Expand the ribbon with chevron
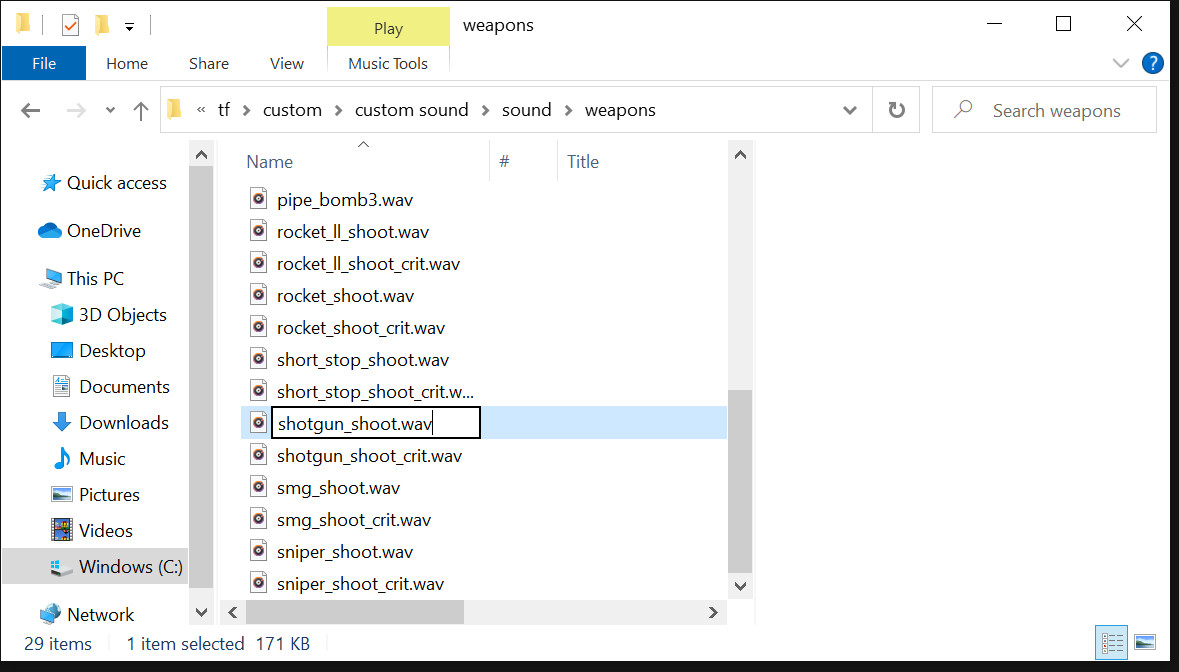 coord(1120,64)
